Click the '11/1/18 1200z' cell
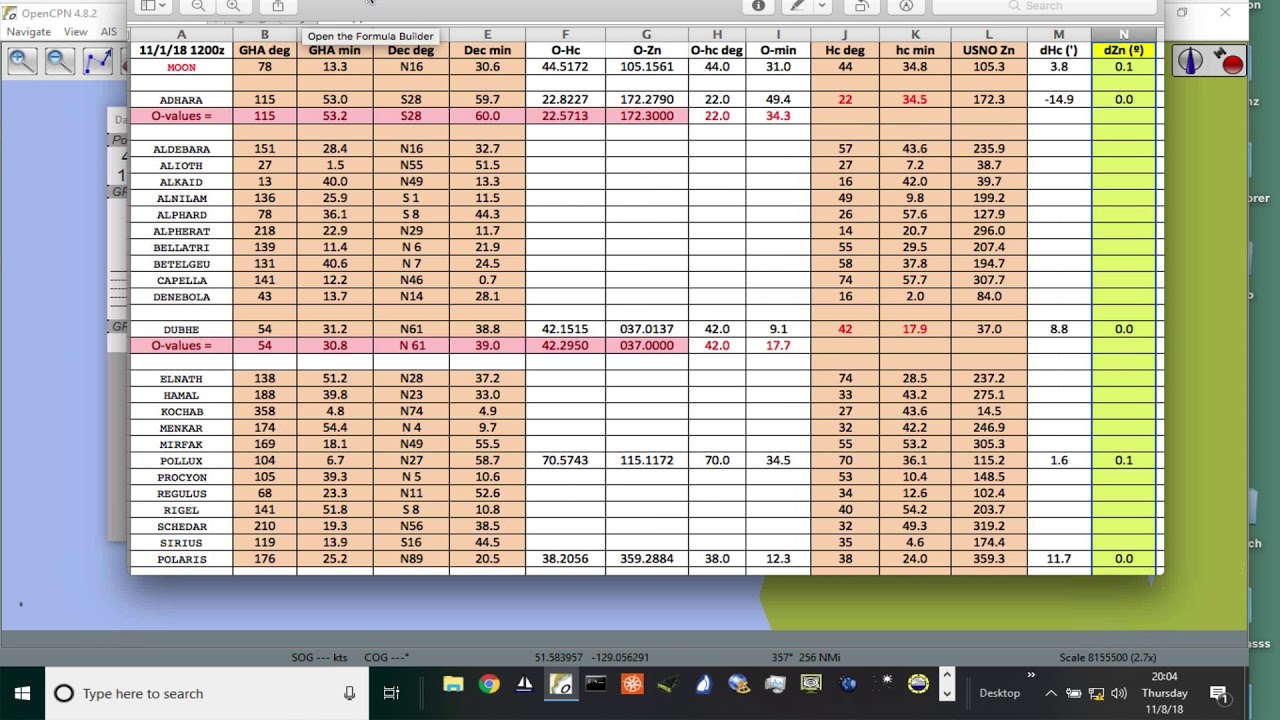This screenshot has height=720, width=1280. (x=181, y=50)
